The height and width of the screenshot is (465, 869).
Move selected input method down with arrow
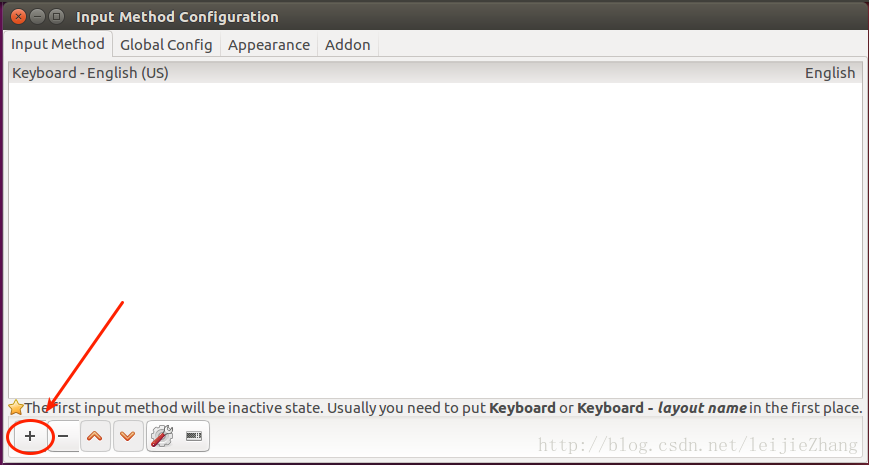127,437
